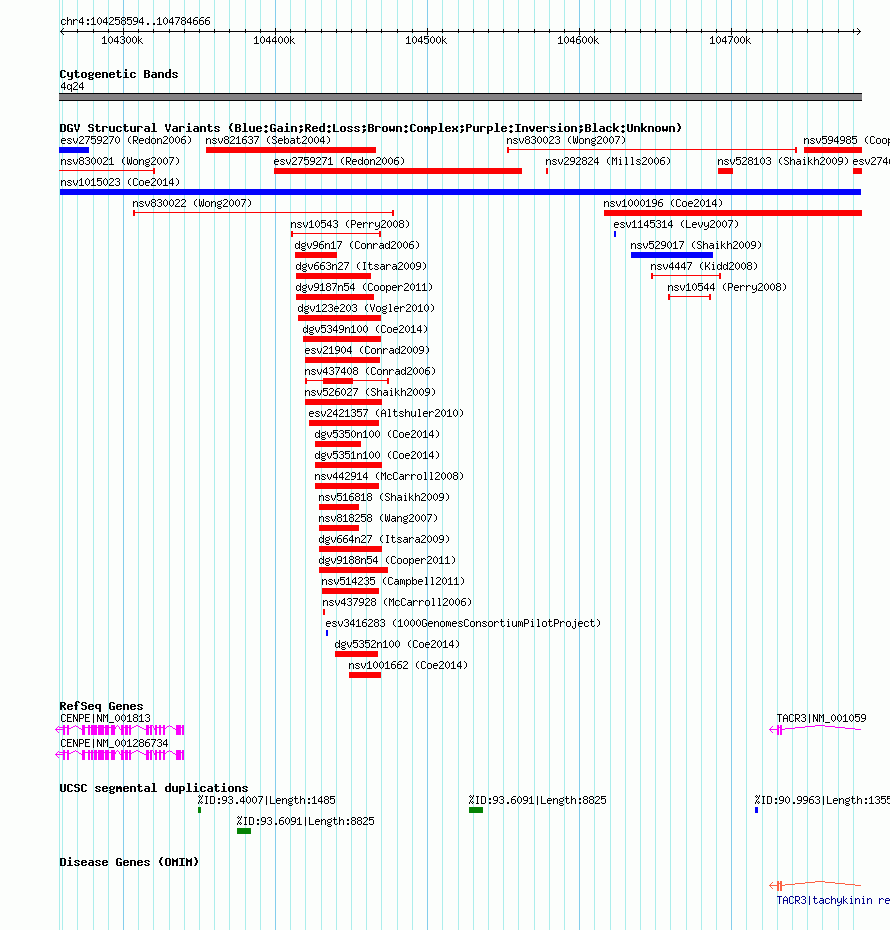Click nsv10544 (Perry2008) variant label
The height and width of the screenshot is (930, 890).
pos(727,288)
